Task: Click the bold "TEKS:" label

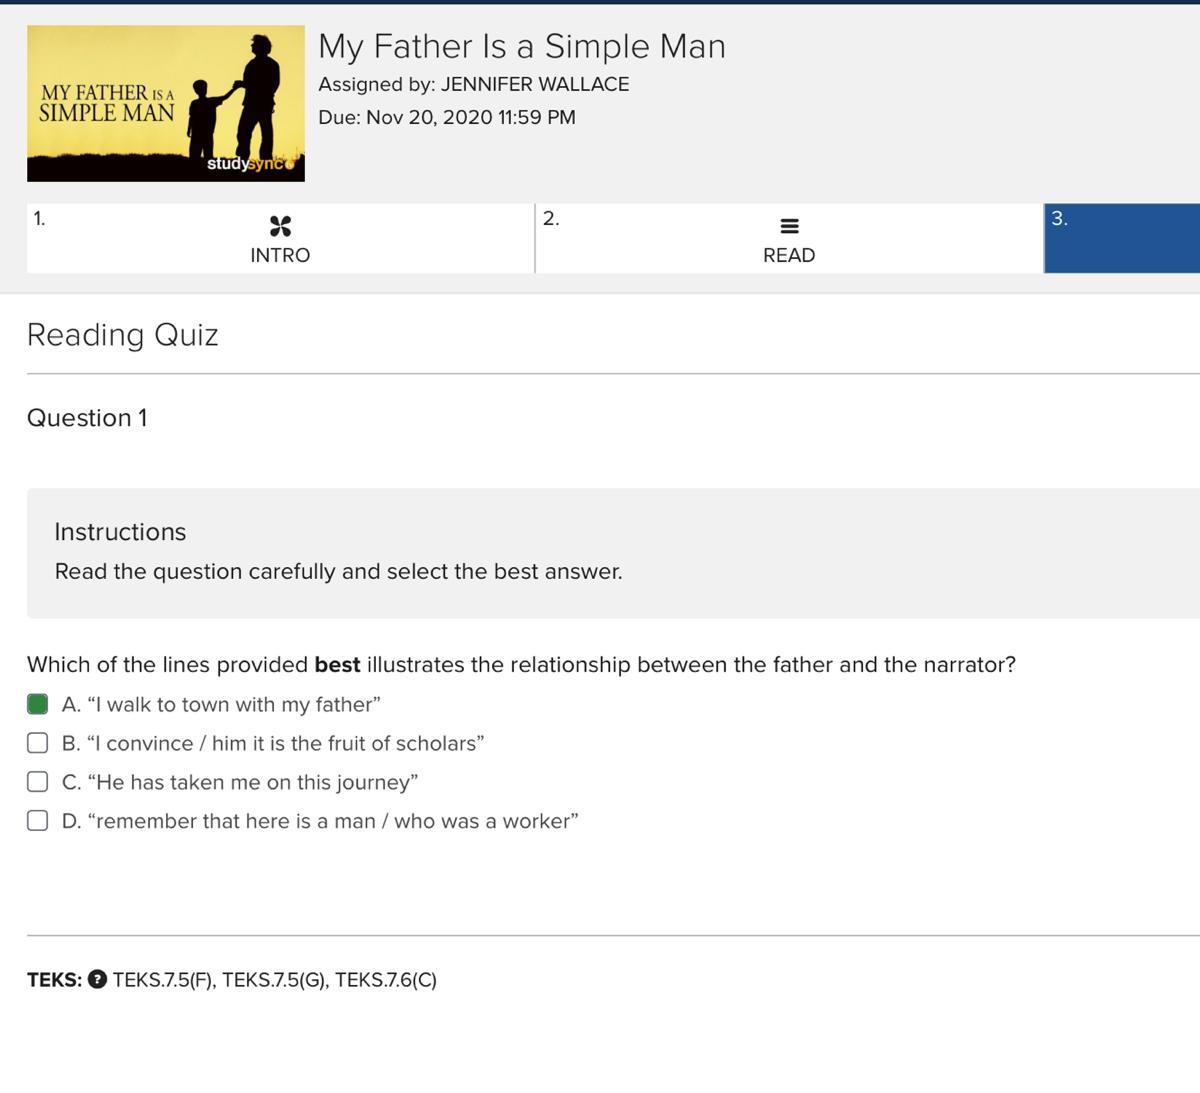Action: click(x=55, y=980)
